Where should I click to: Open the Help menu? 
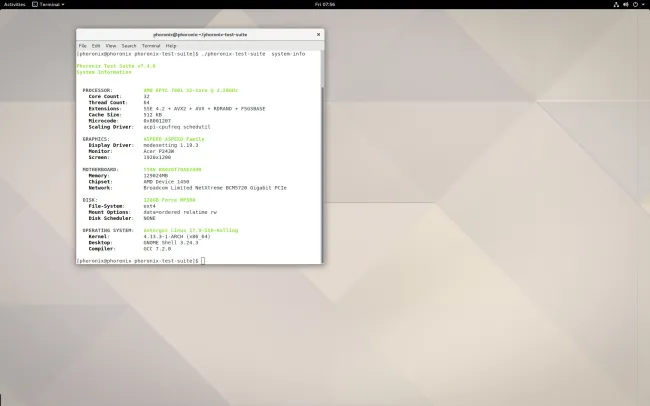click(x=171, y=46)
